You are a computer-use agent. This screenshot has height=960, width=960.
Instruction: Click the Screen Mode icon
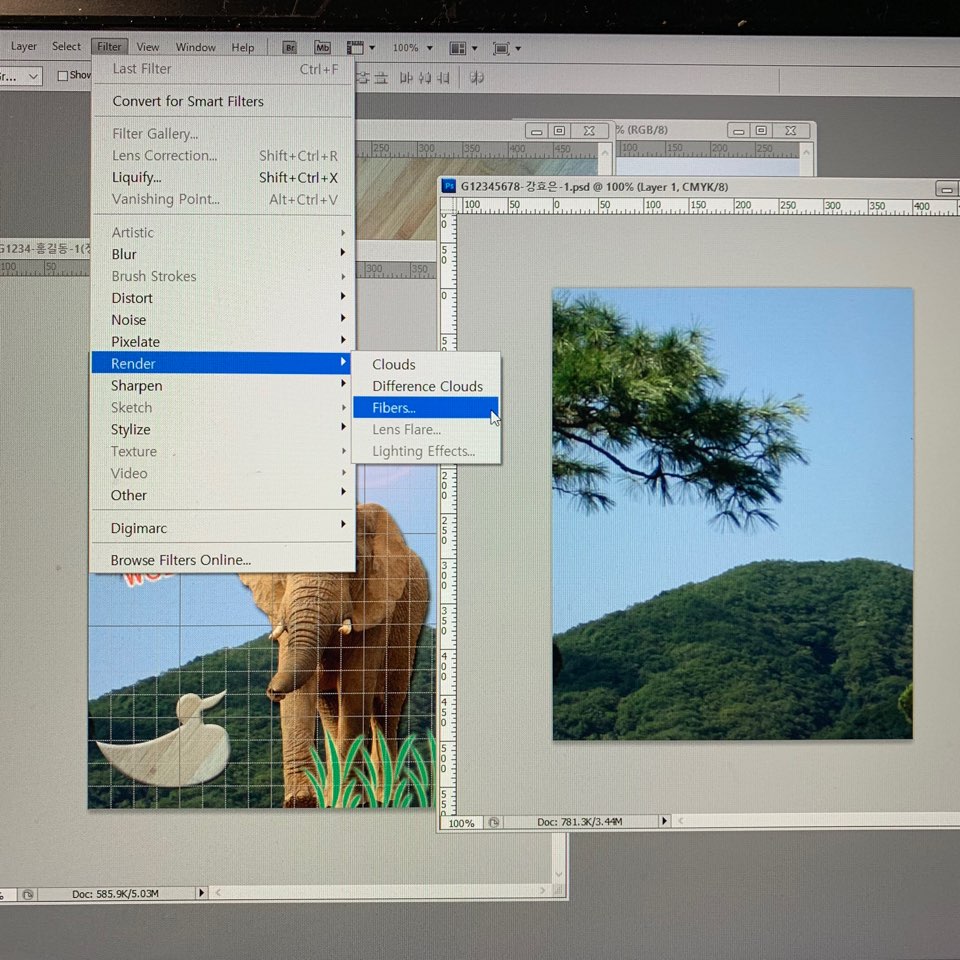pos(501,47)
